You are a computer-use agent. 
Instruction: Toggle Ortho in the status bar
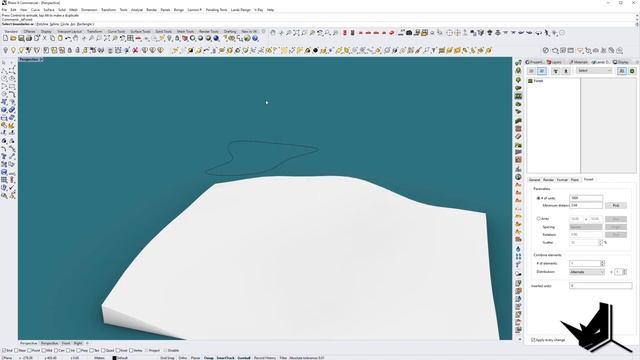182,358
